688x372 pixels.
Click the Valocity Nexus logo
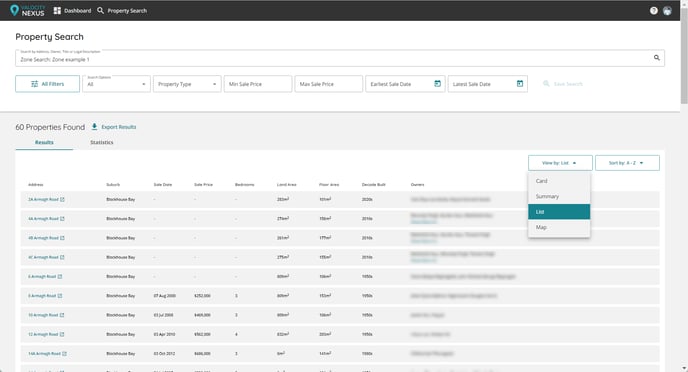click(x=27, y=10)
